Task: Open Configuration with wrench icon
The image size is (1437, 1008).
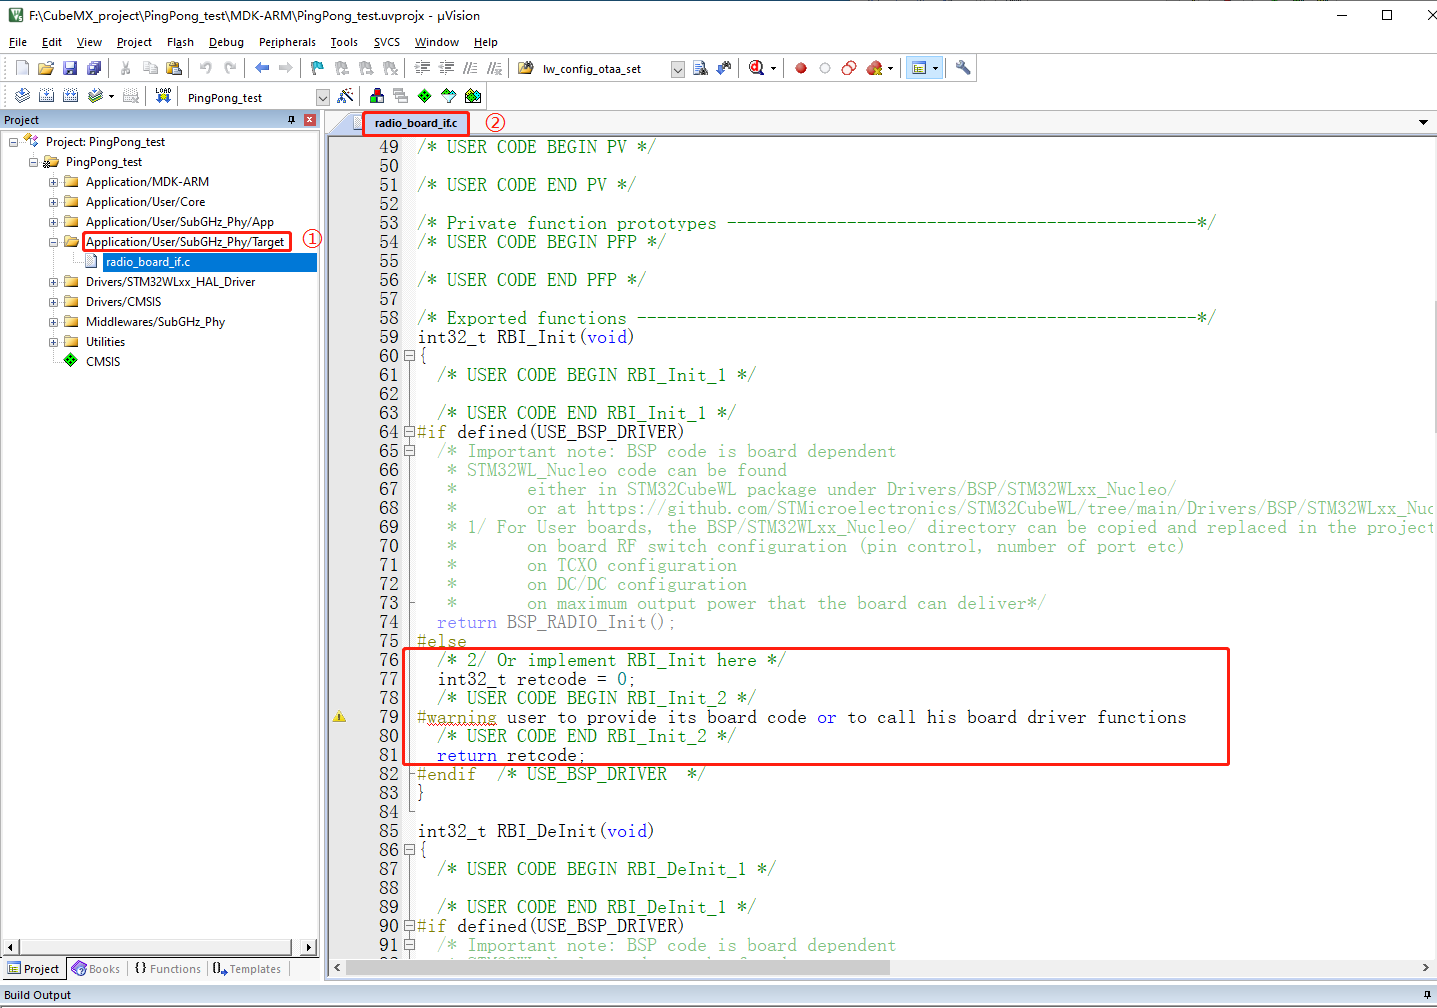Action: 963,68
